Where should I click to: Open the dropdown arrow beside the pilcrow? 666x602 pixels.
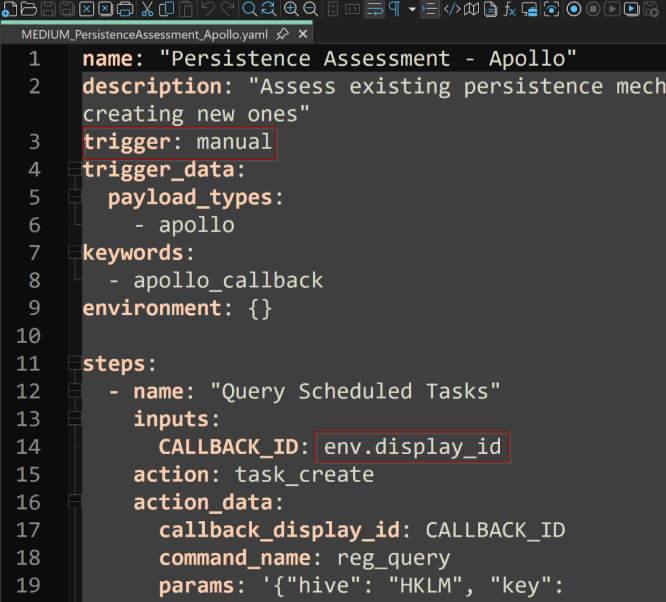(412, 9)
